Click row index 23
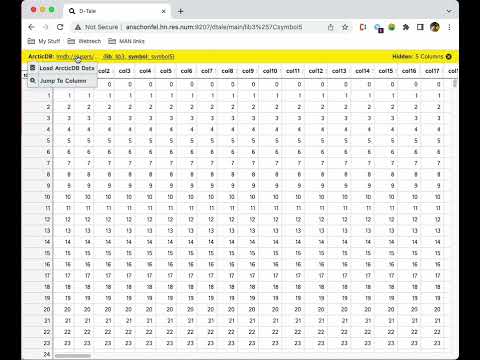The width and height of the screenshot is (480, 360). (47, 343)
